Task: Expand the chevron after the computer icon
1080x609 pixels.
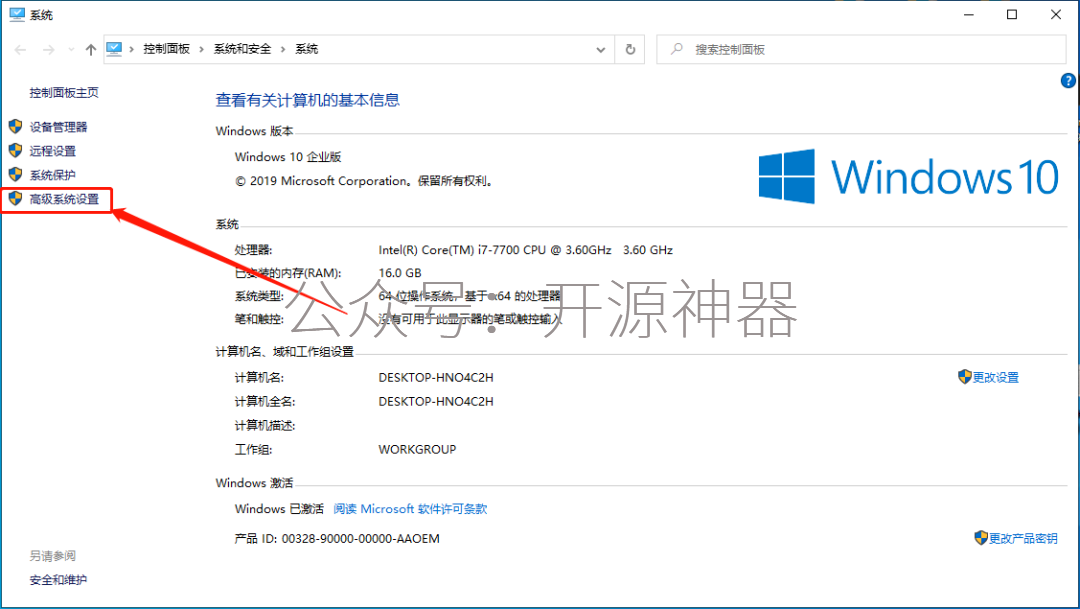Action: pyautogui.click(x=132, y=50)
